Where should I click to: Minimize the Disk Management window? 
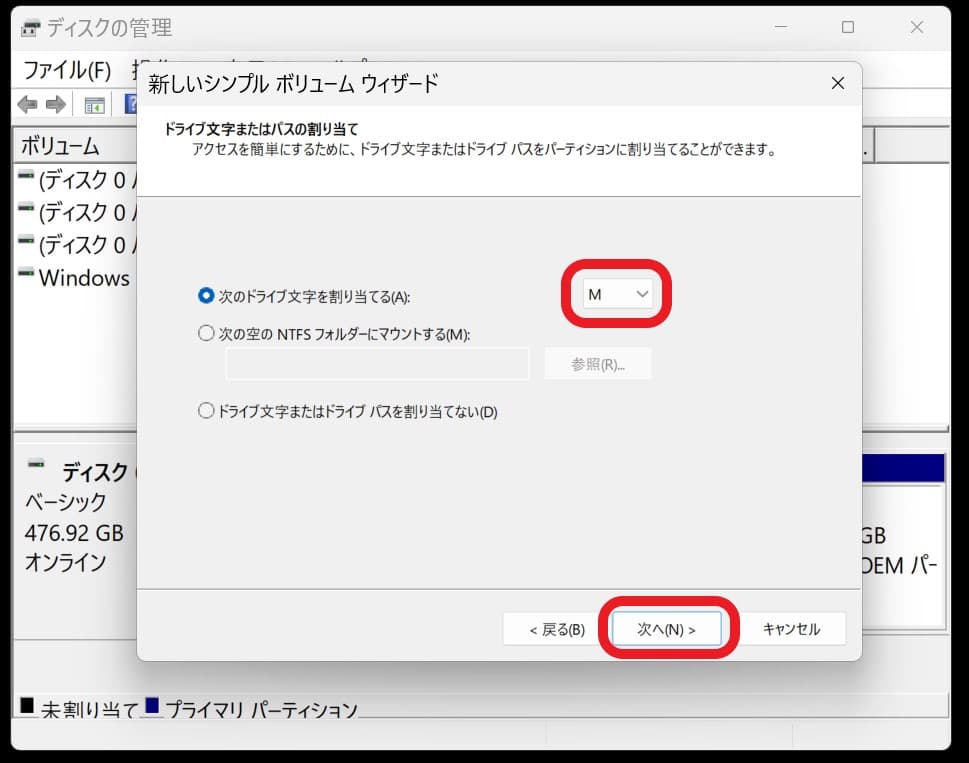(x=781, y=27)
